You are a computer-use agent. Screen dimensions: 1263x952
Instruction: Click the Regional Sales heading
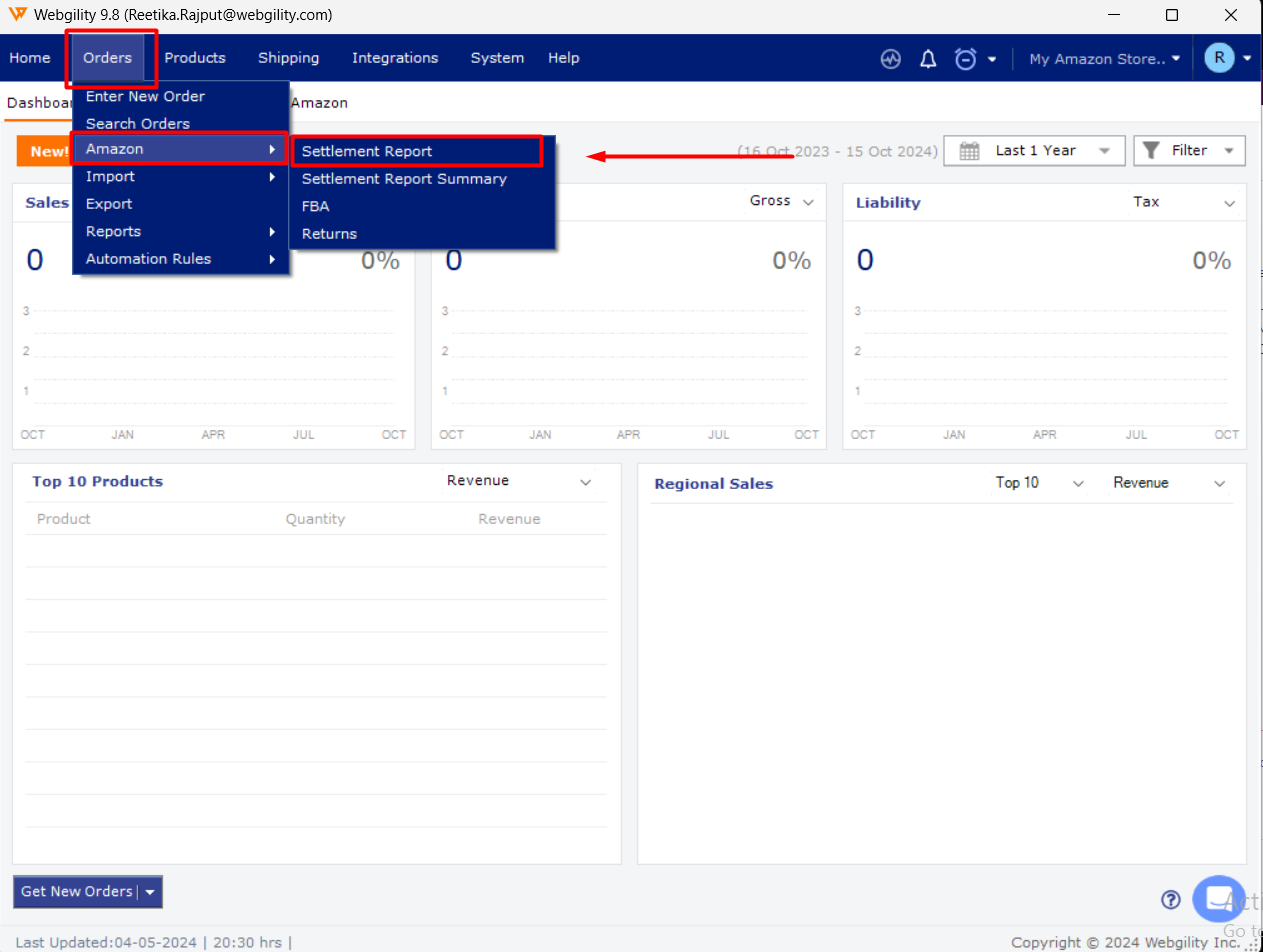click(714, 484)
